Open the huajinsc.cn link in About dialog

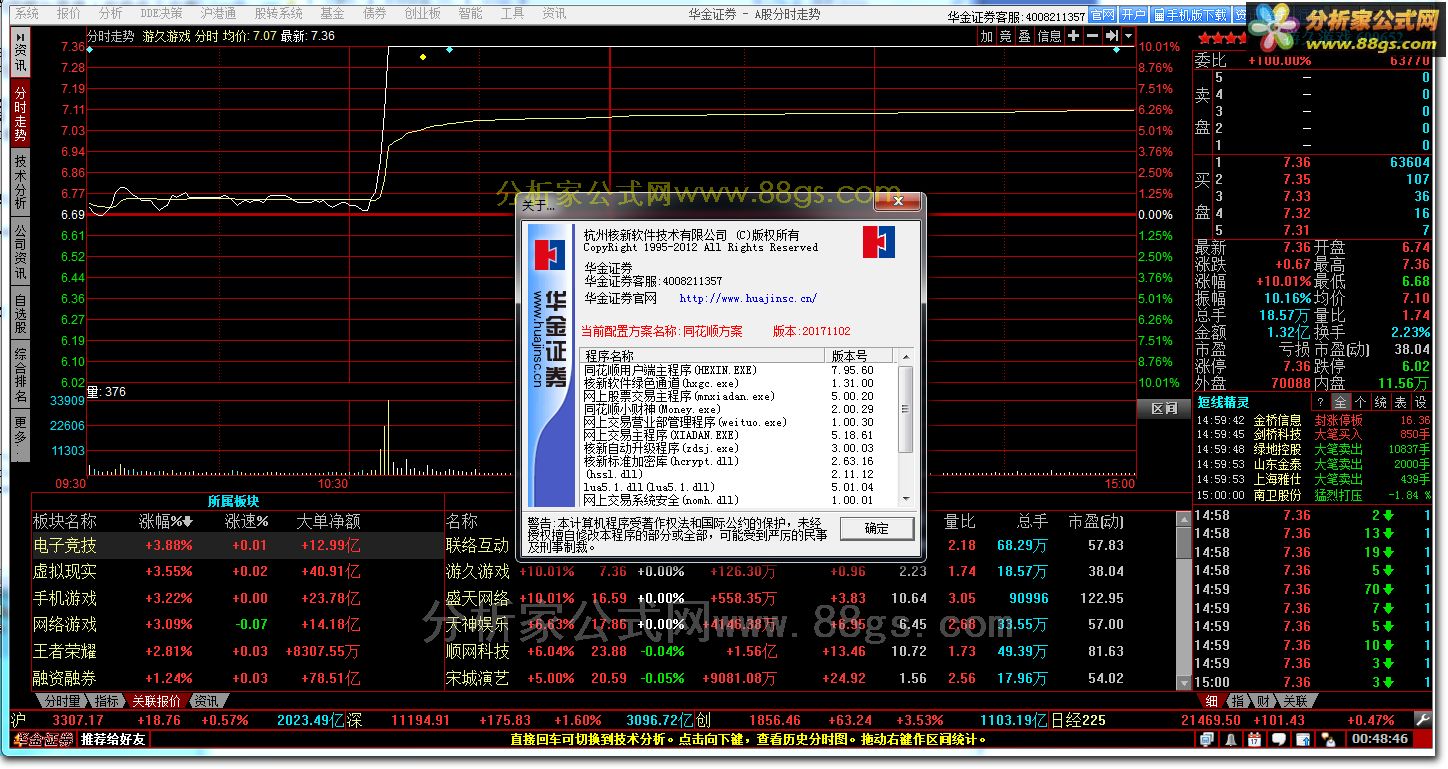click(748, 298)
